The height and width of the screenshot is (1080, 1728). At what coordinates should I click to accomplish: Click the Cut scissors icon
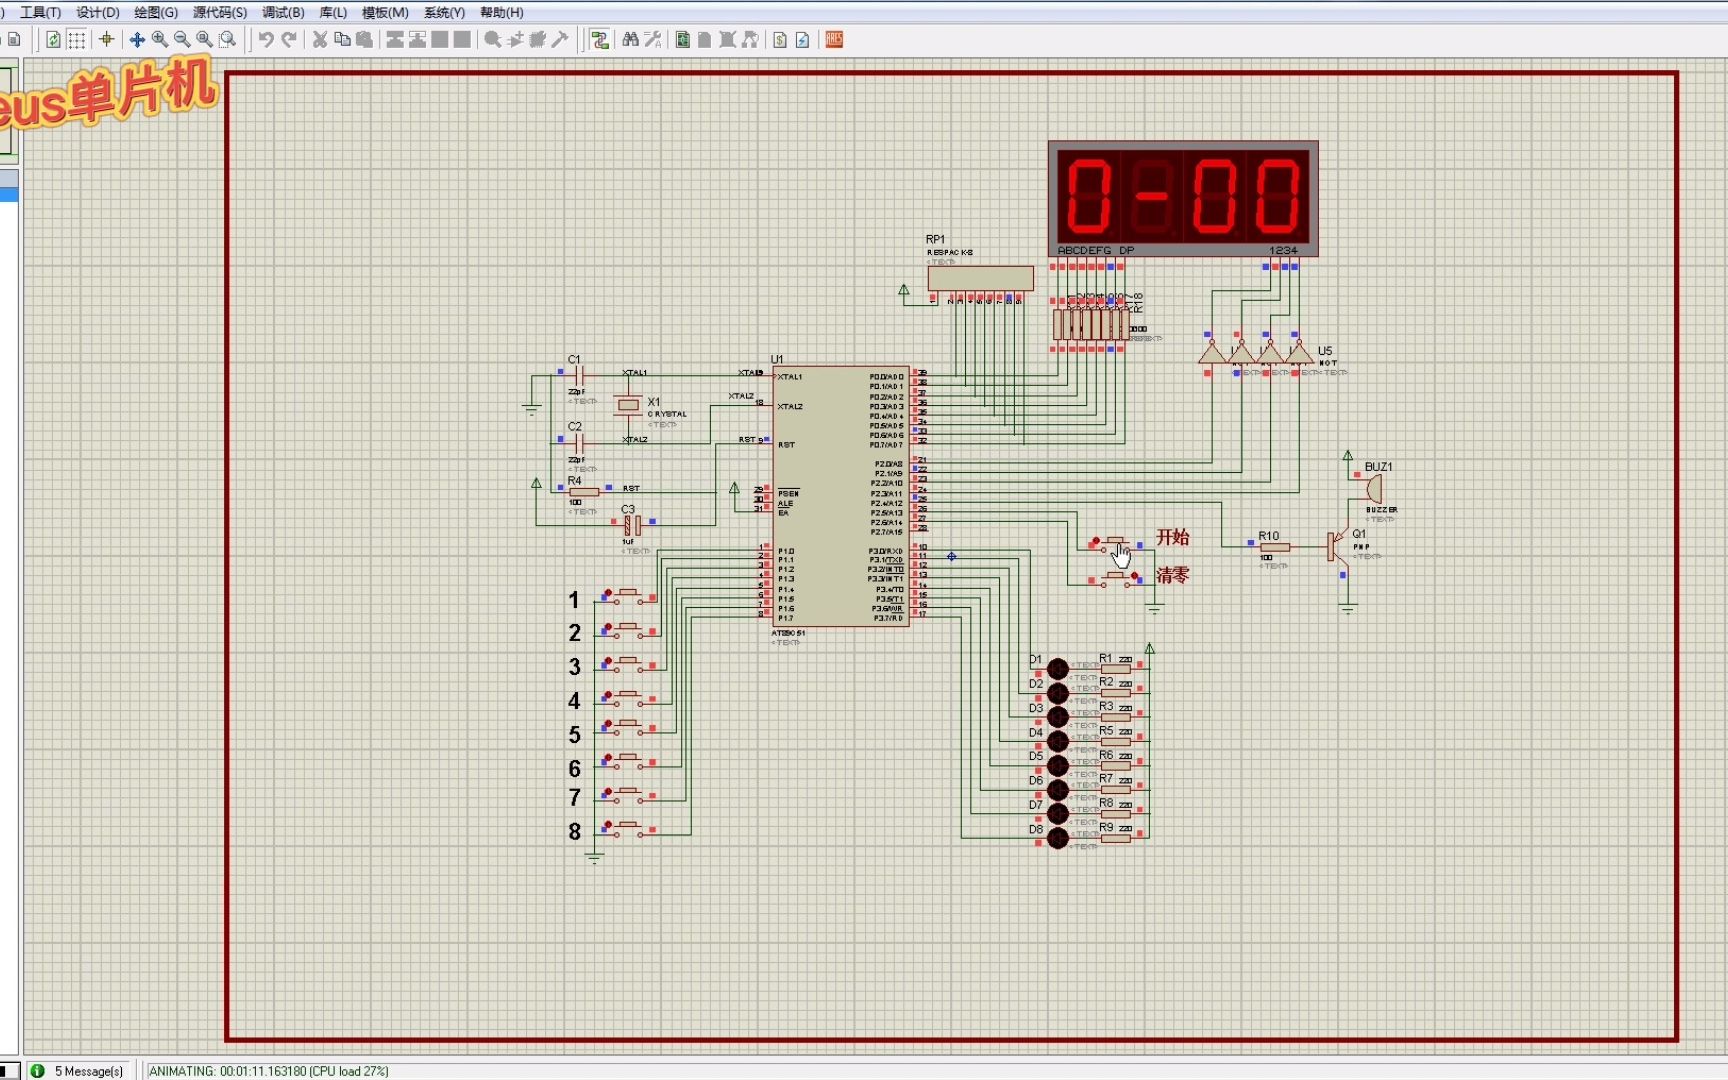point(320,40)
